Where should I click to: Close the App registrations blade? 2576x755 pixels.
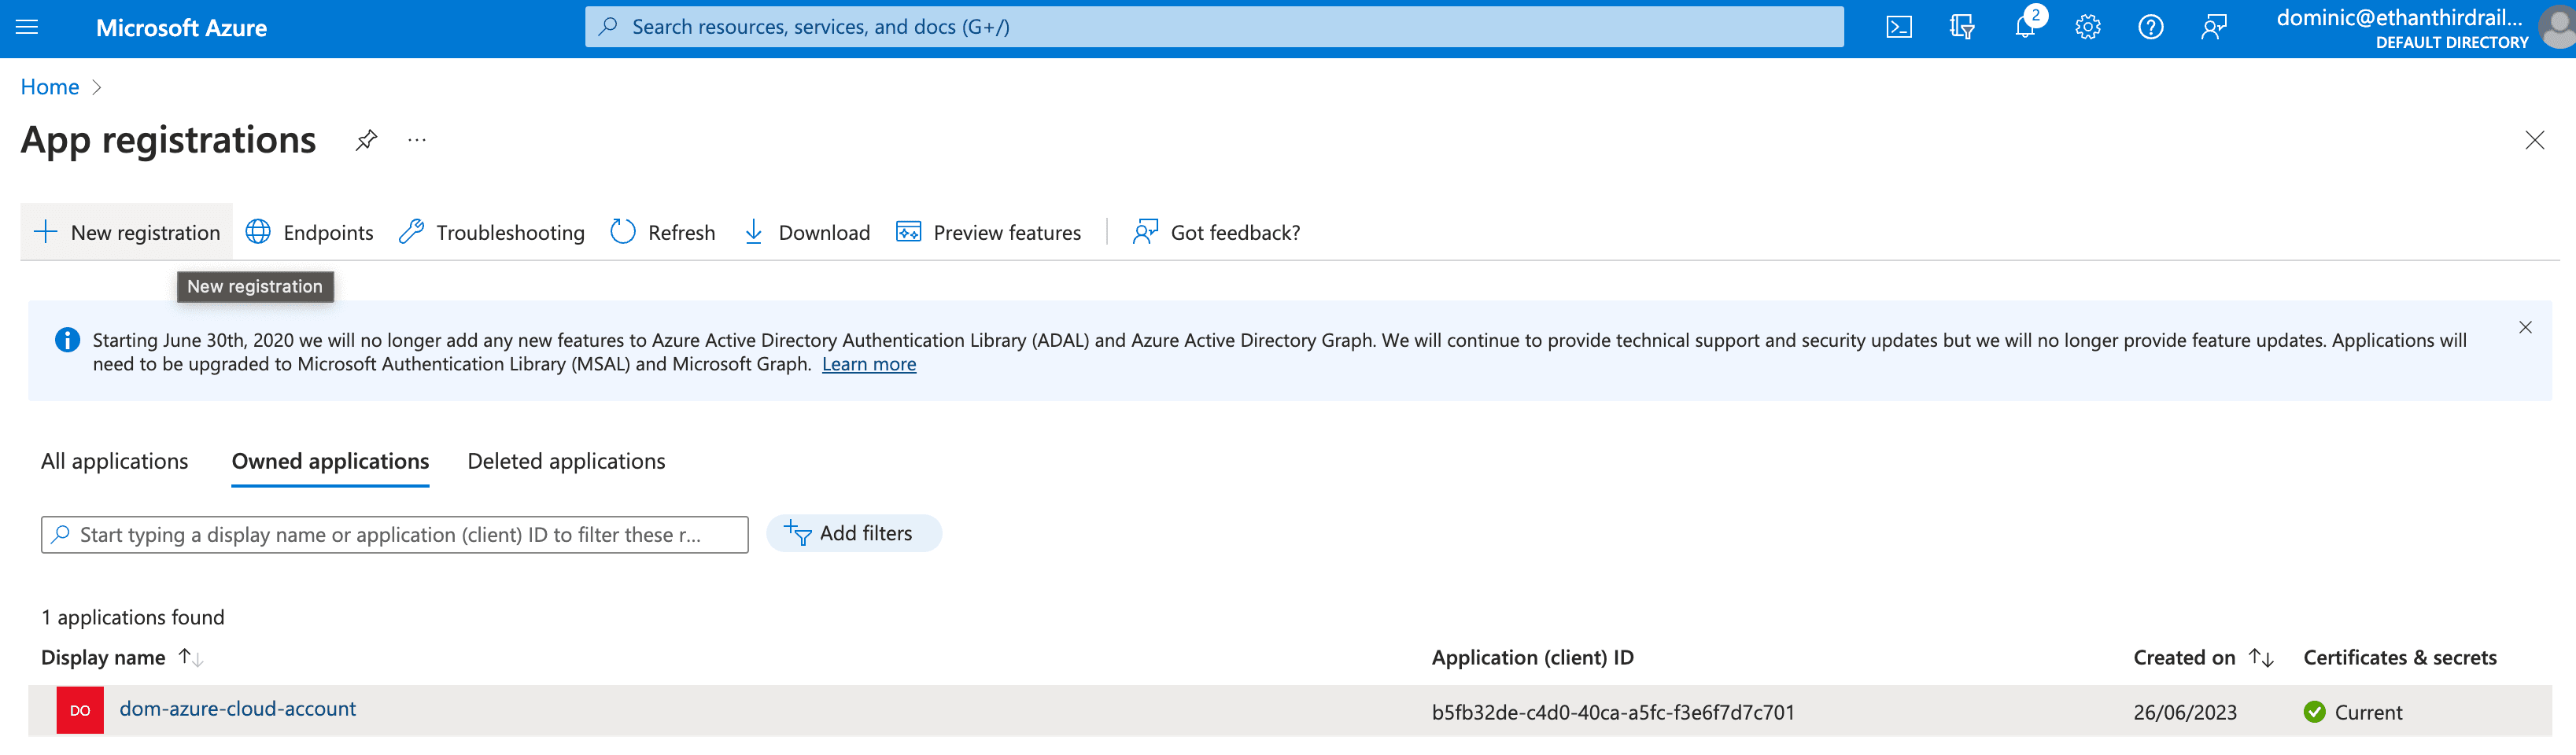pos(2534,140)
